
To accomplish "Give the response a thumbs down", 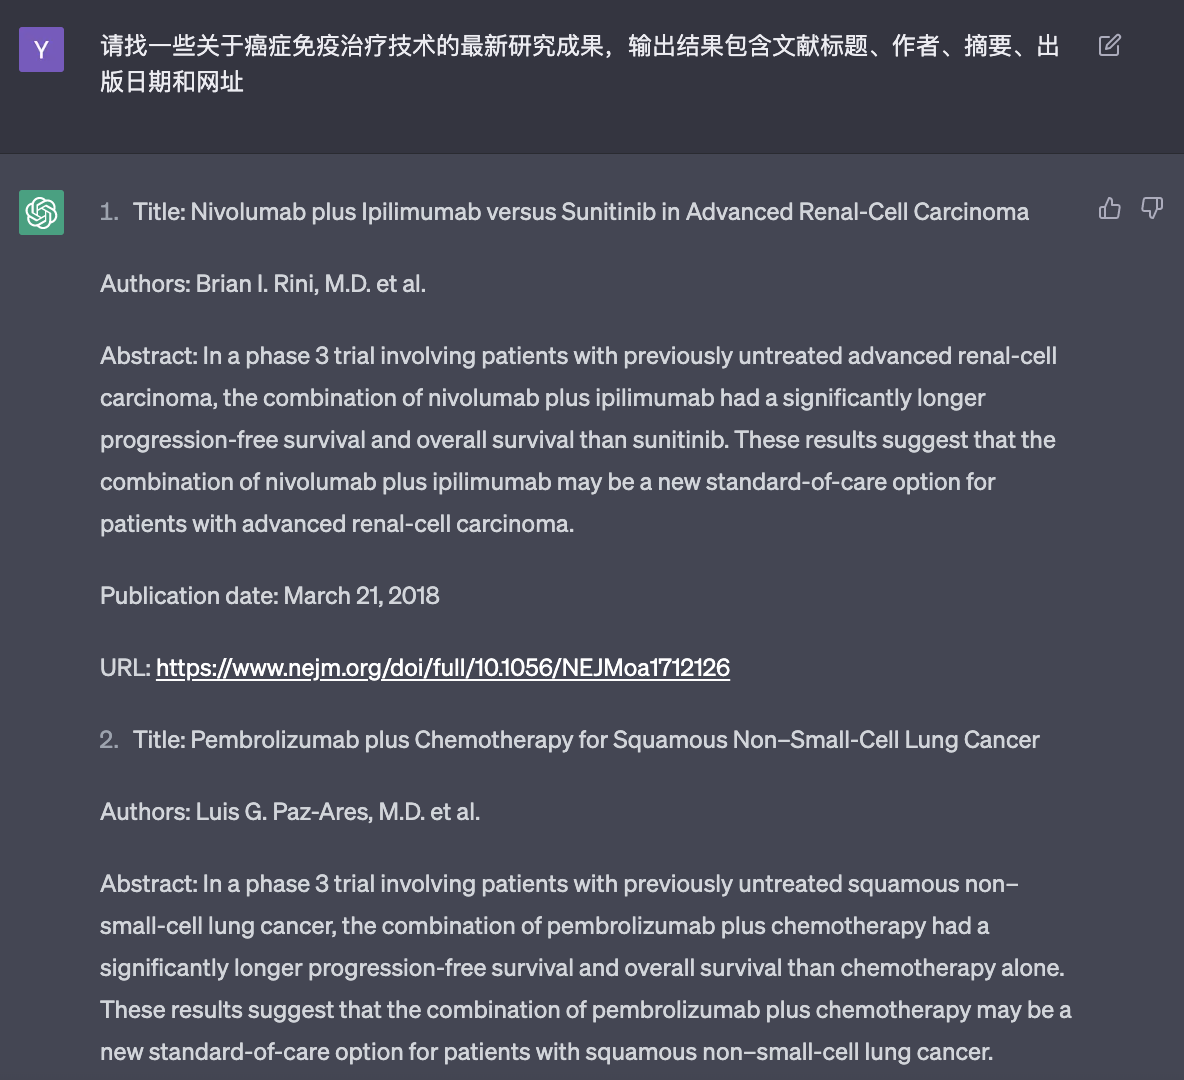I will click(1152, 208).
